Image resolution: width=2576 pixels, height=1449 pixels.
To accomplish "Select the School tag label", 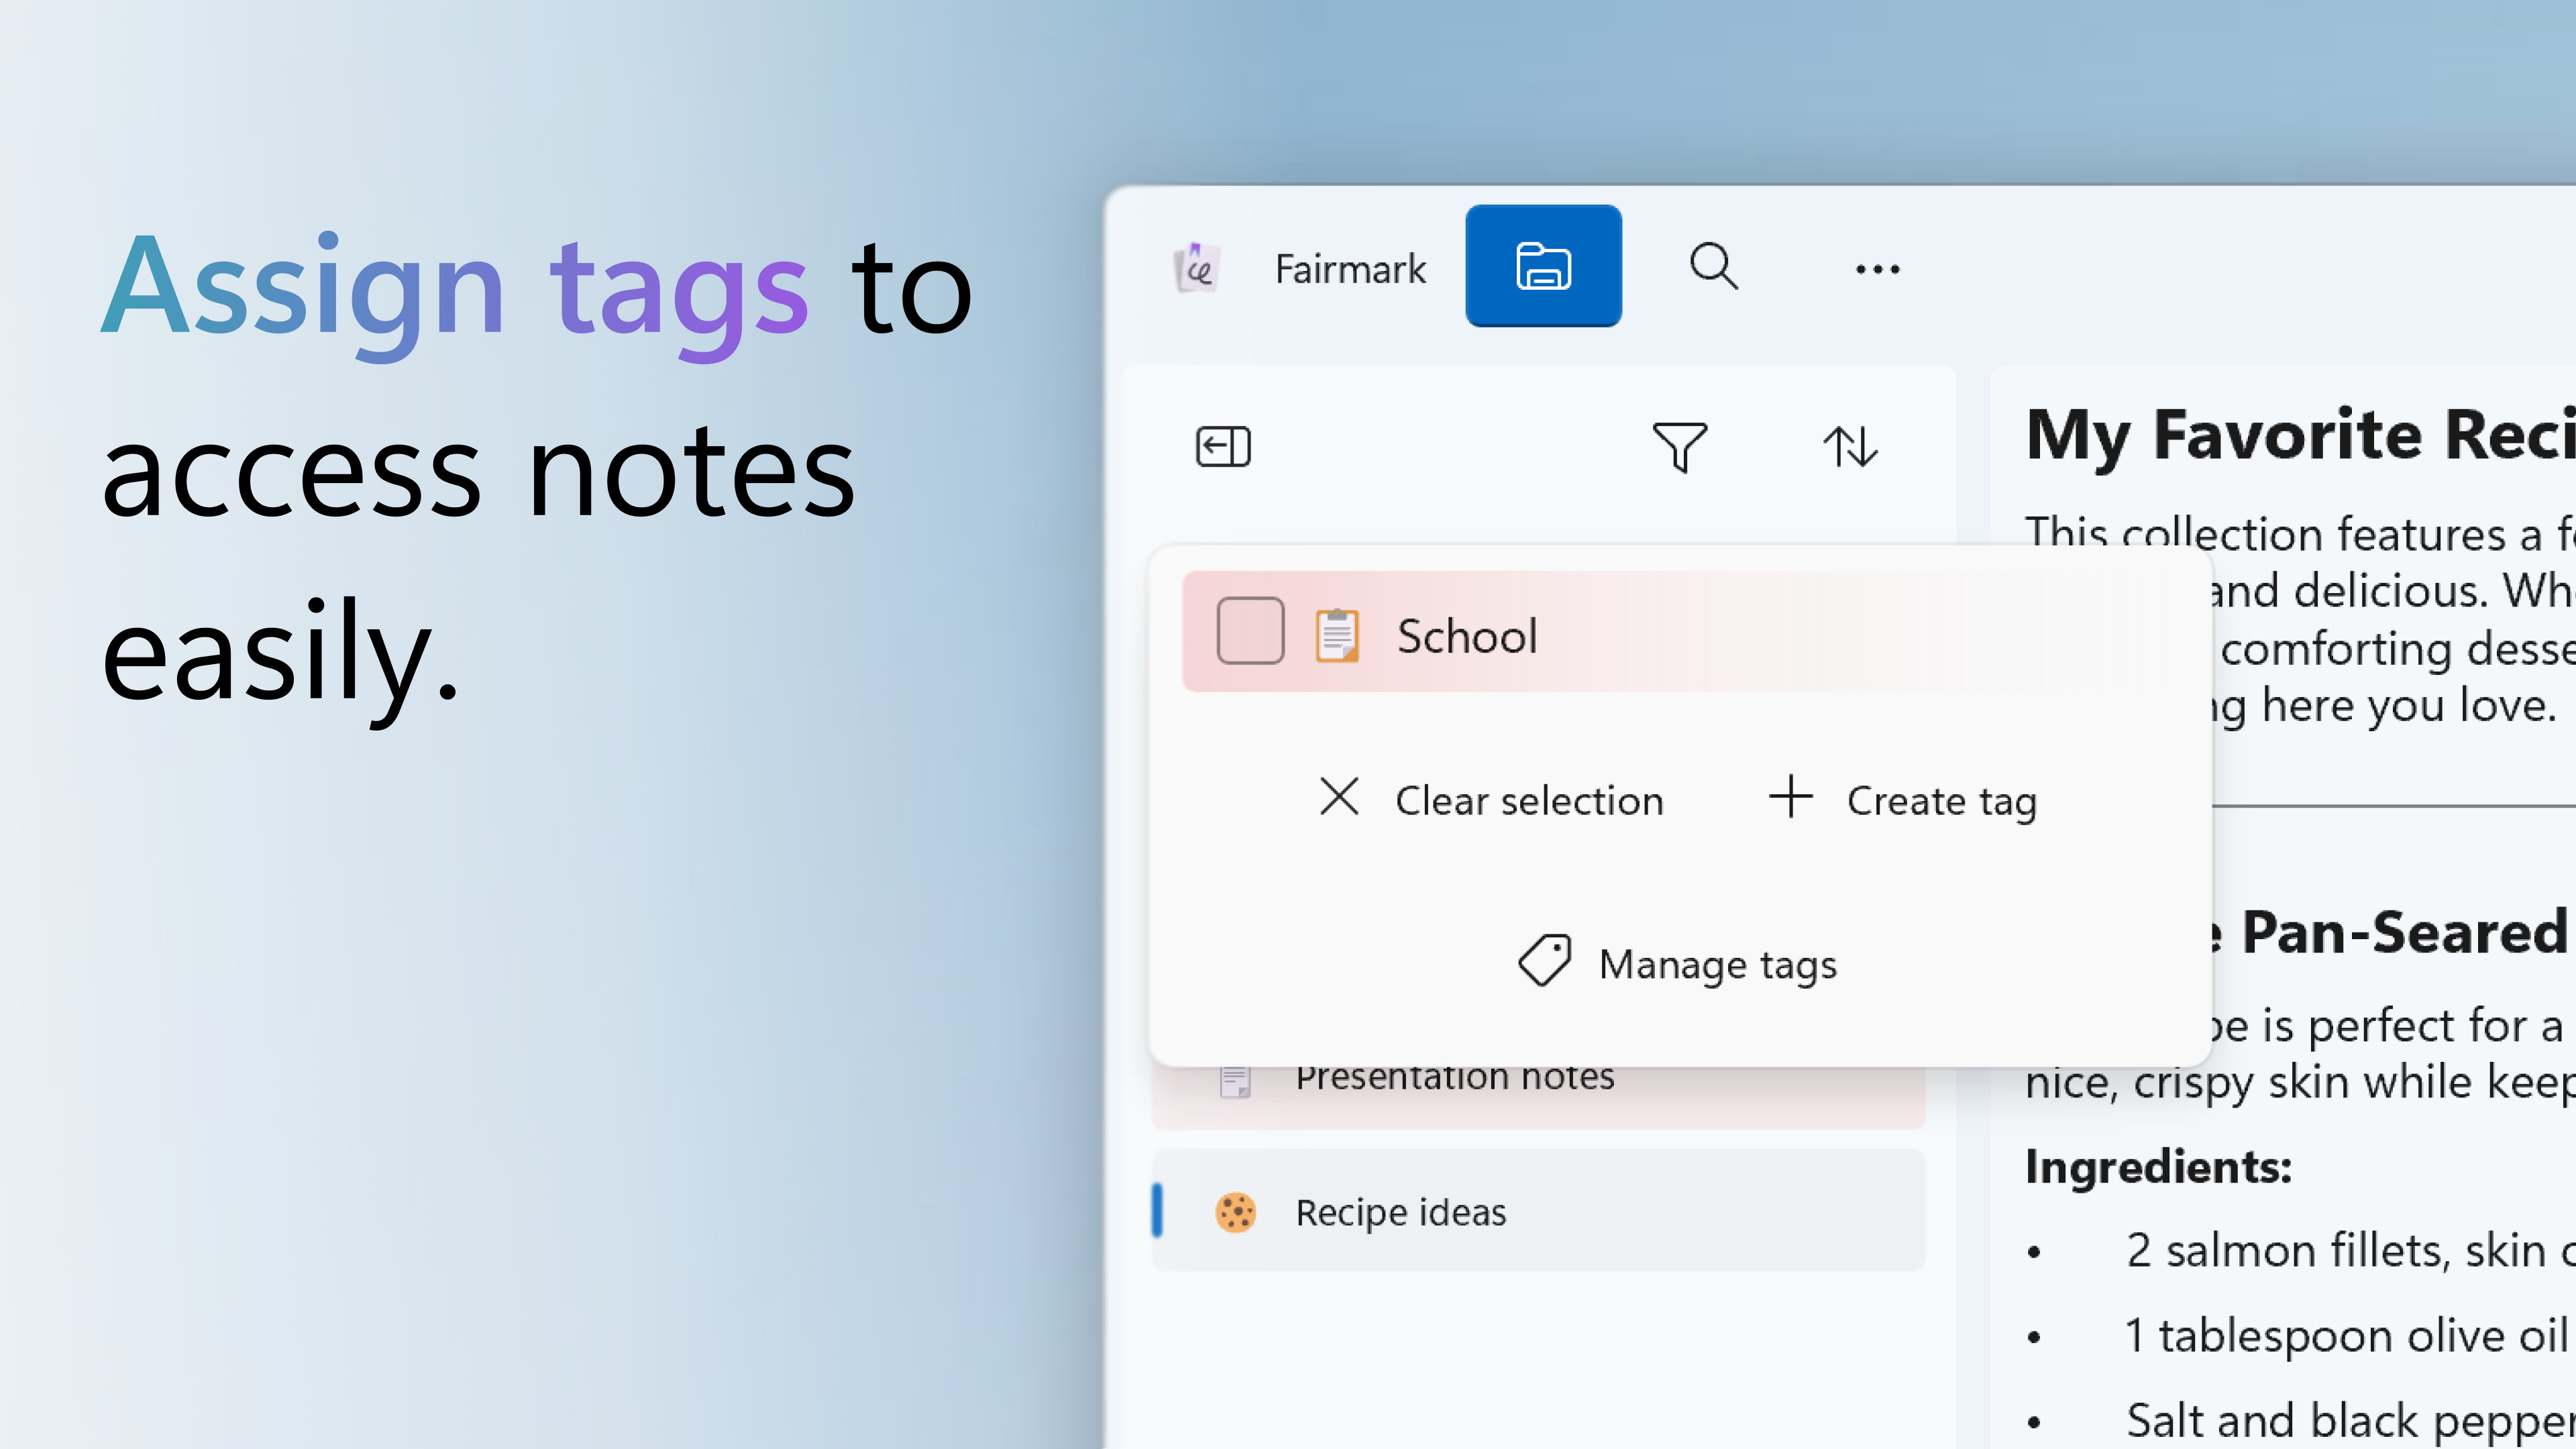I will 1467,636.
